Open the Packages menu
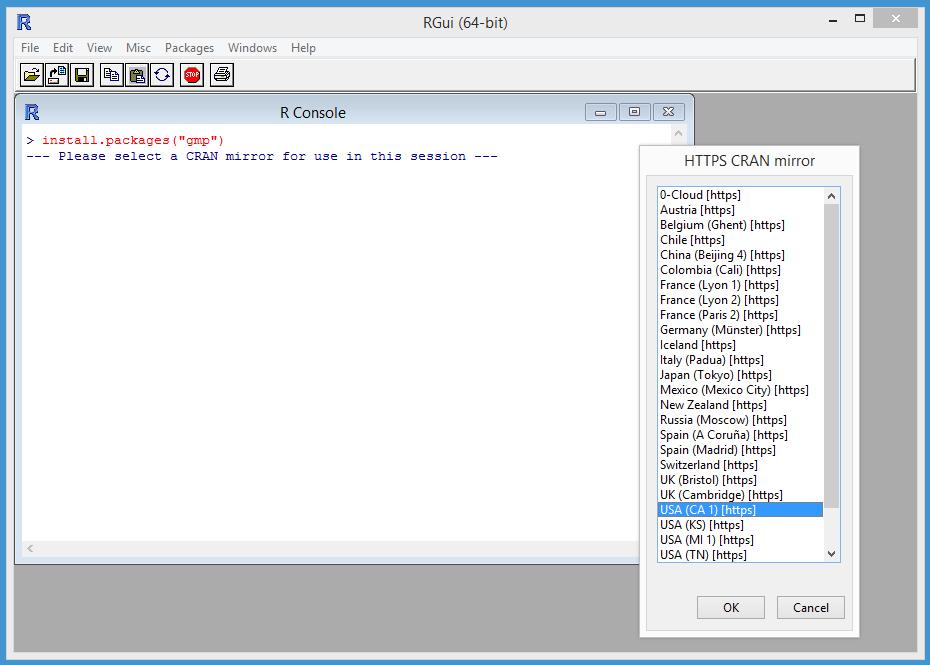This screenshot has width=930, height=665. pyautogui.click(x=189, y=47)
